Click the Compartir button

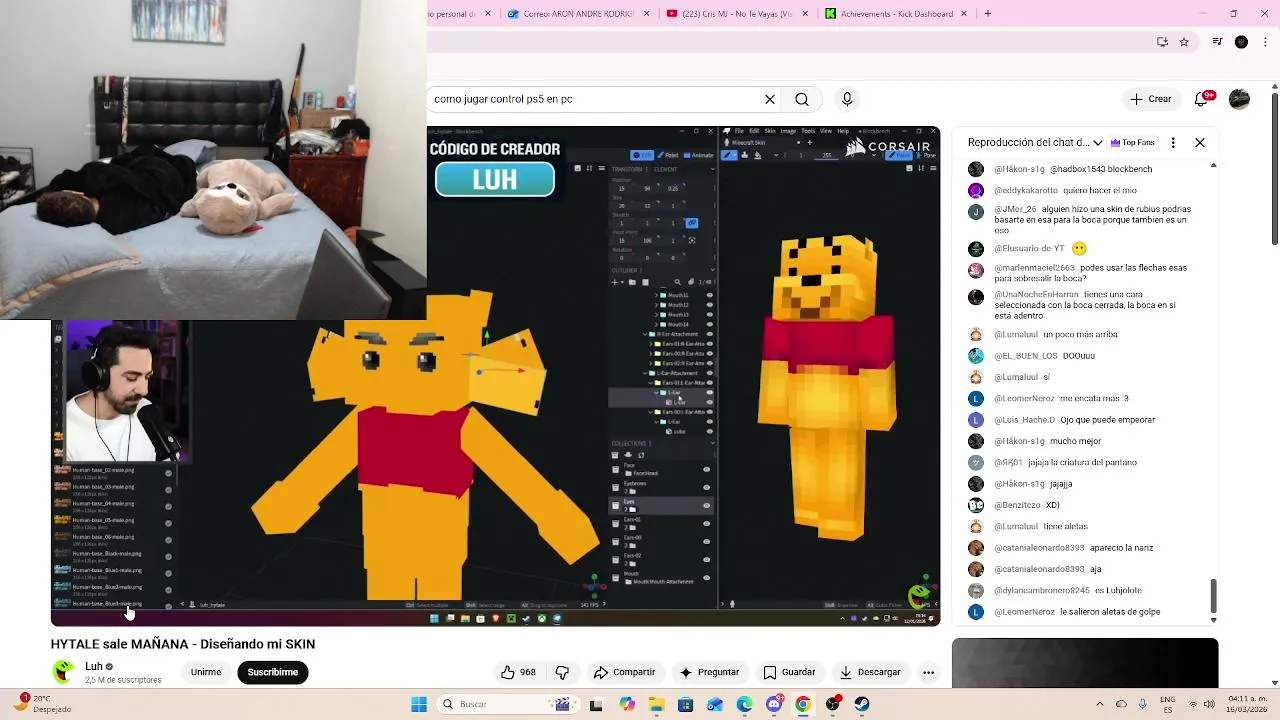pyautogui.click(x=624, y=672)
